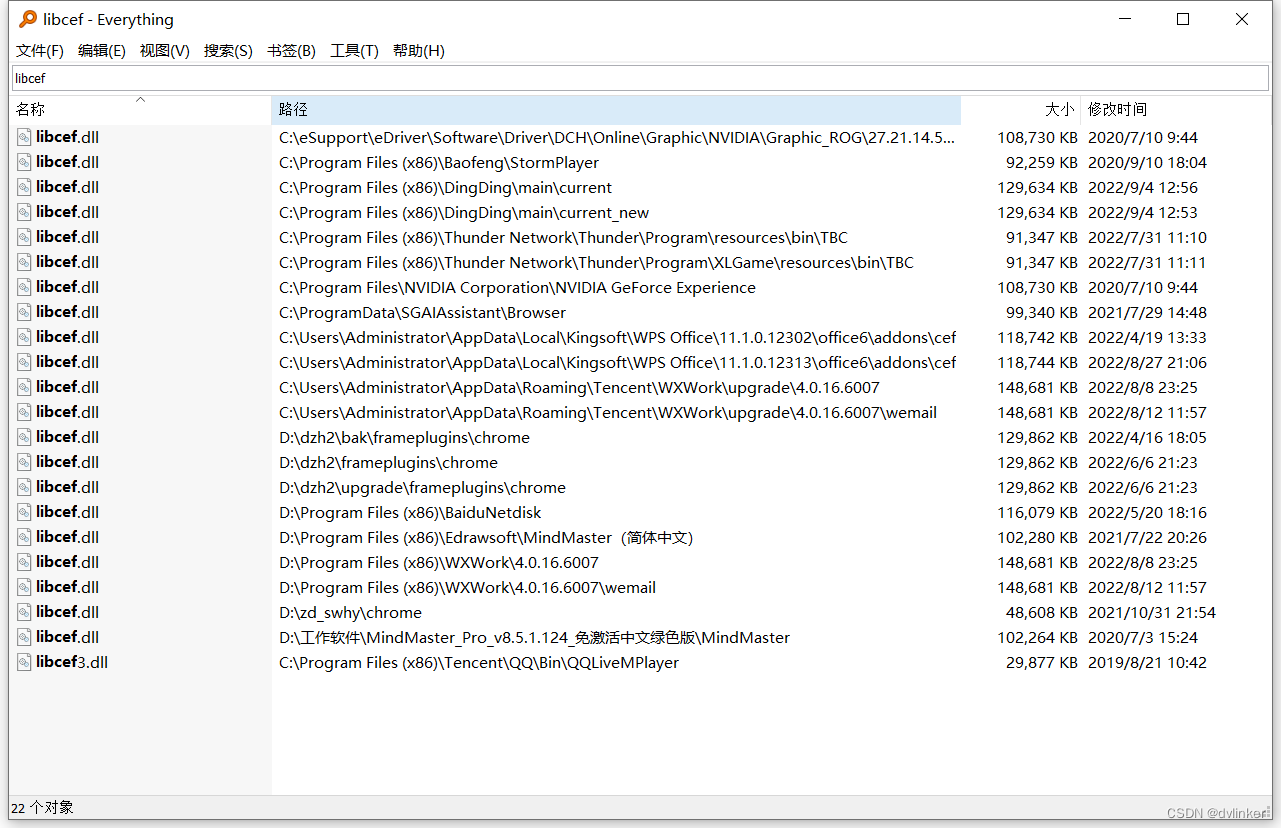Screen dimensions: 1281x828
Task: Select the dll file icon in the DingDing main\current row
Action: coord(24,187)
